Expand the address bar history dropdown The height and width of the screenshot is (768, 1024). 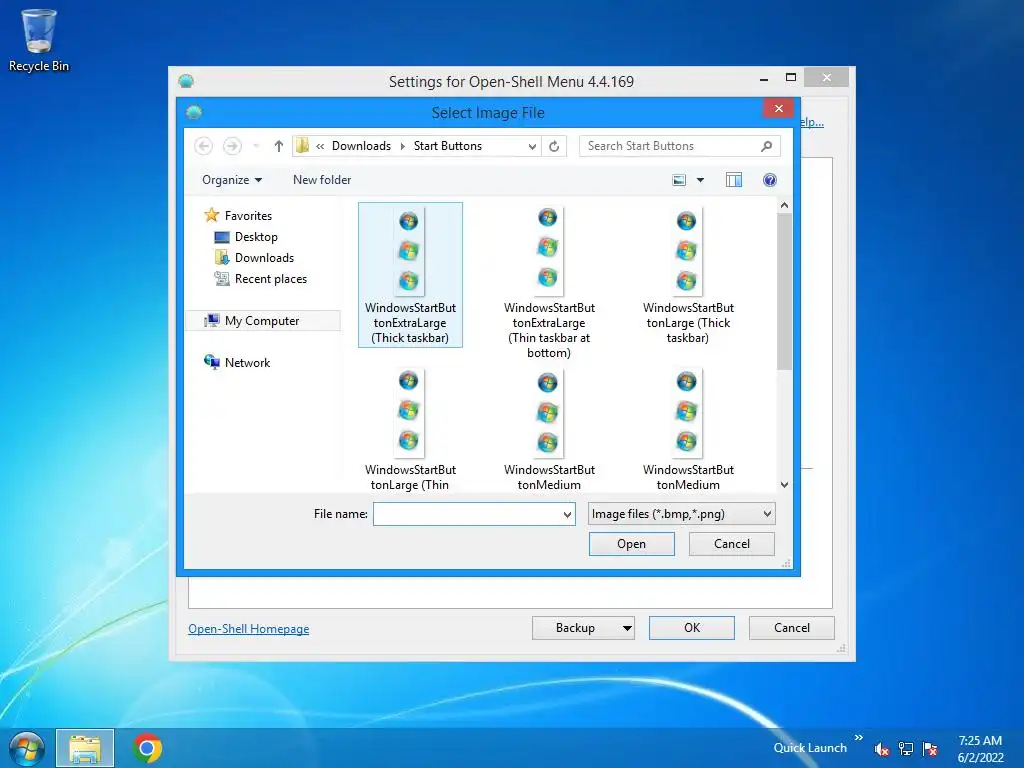(x=532, y=146)
